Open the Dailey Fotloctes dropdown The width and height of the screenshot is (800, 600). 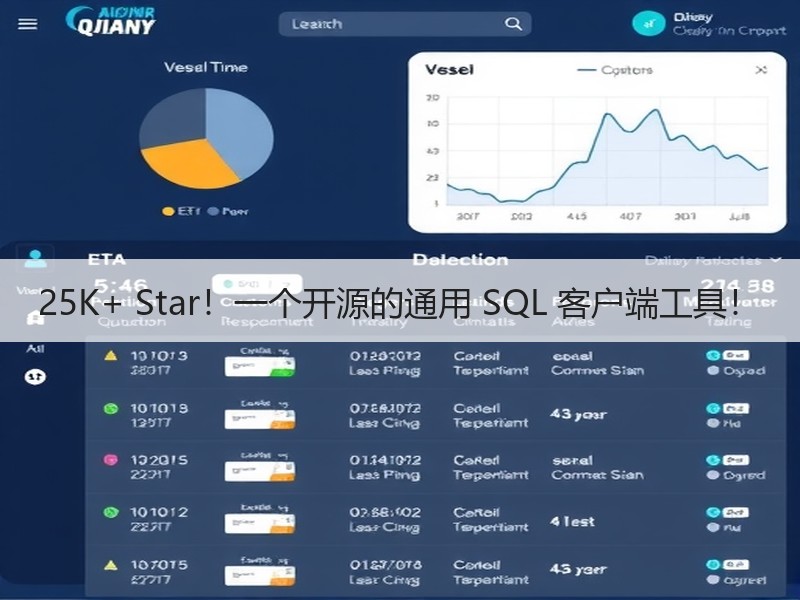[713, 261]
